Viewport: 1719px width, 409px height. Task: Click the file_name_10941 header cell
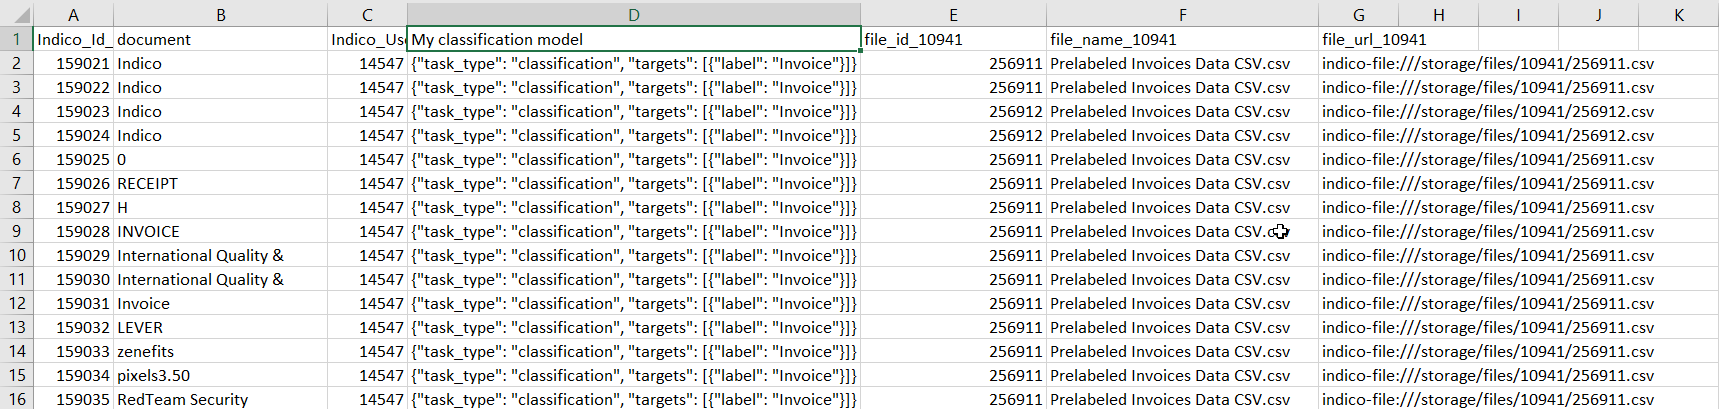pyautogui.click(x=1182, y=39)
